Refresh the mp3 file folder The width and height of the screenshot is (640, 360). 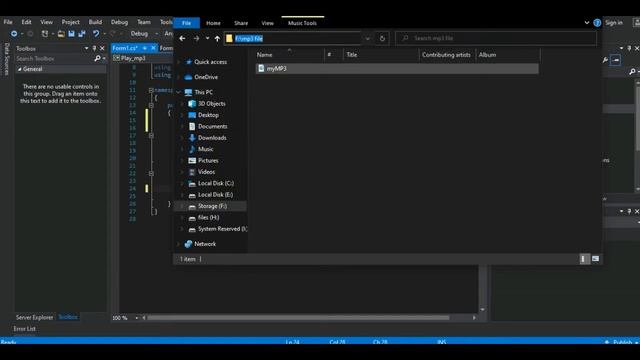tap(382, 38)
